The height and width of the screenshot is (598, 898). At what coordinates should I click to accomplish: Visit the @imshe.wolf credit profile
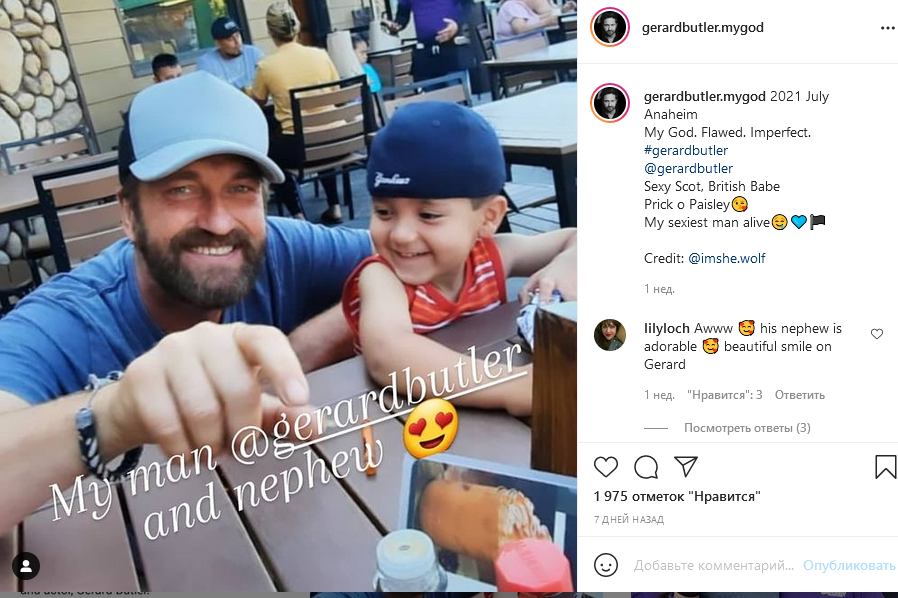727,258
